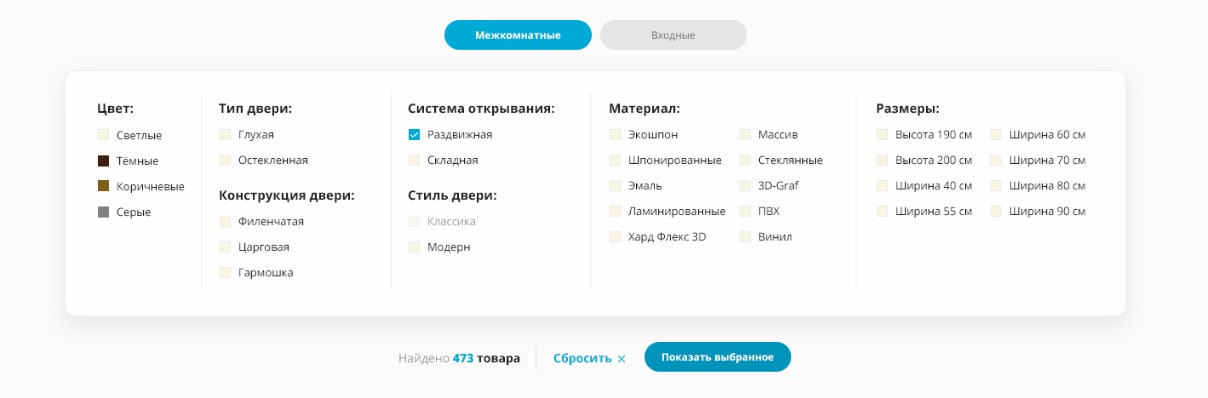This screenshot has width=1208, height=398.
Task: Check the Винил material box
Action: (x=746, y=237)
